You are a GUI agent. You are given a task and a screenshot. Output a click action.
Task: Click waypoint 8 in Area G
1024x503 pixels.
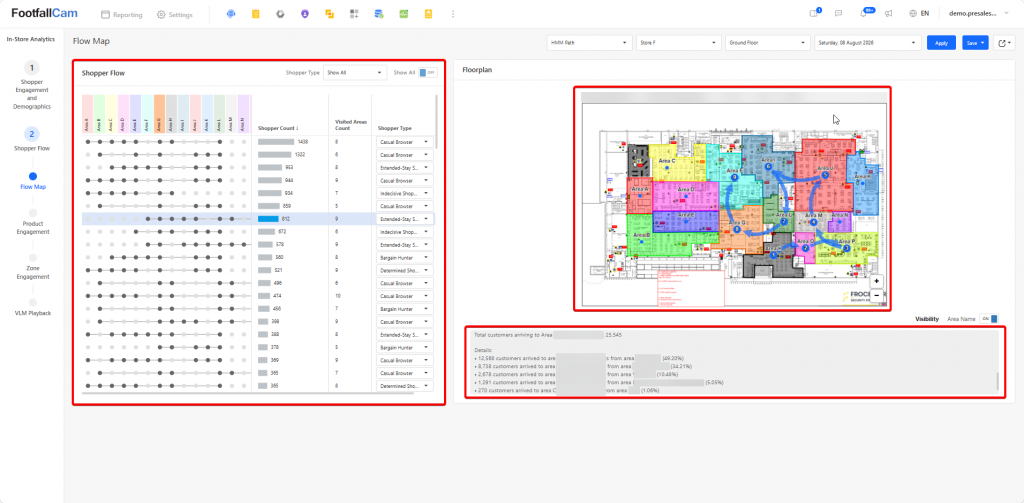click(x=737, y=229)
